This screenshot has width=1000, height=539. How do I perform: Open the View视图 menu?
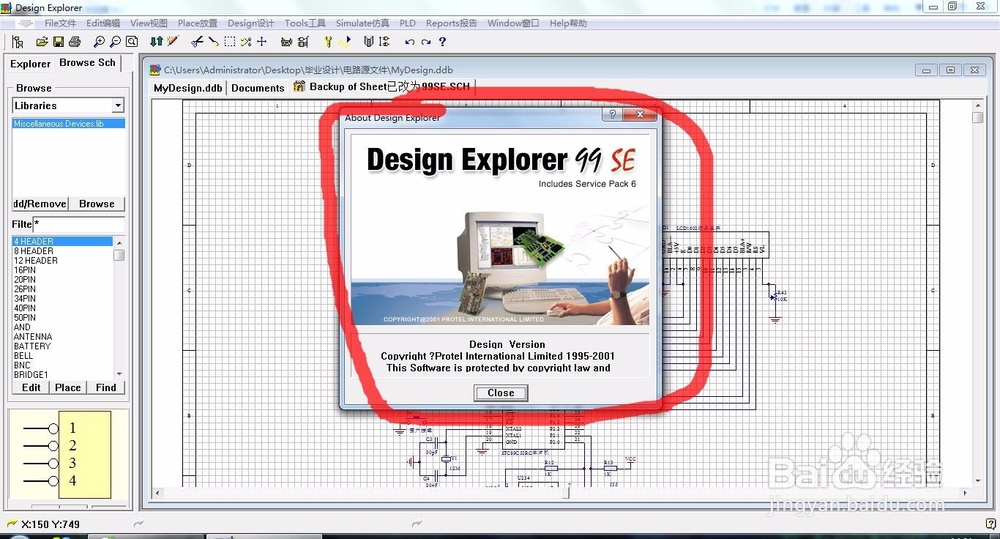(x=149, y=24)
